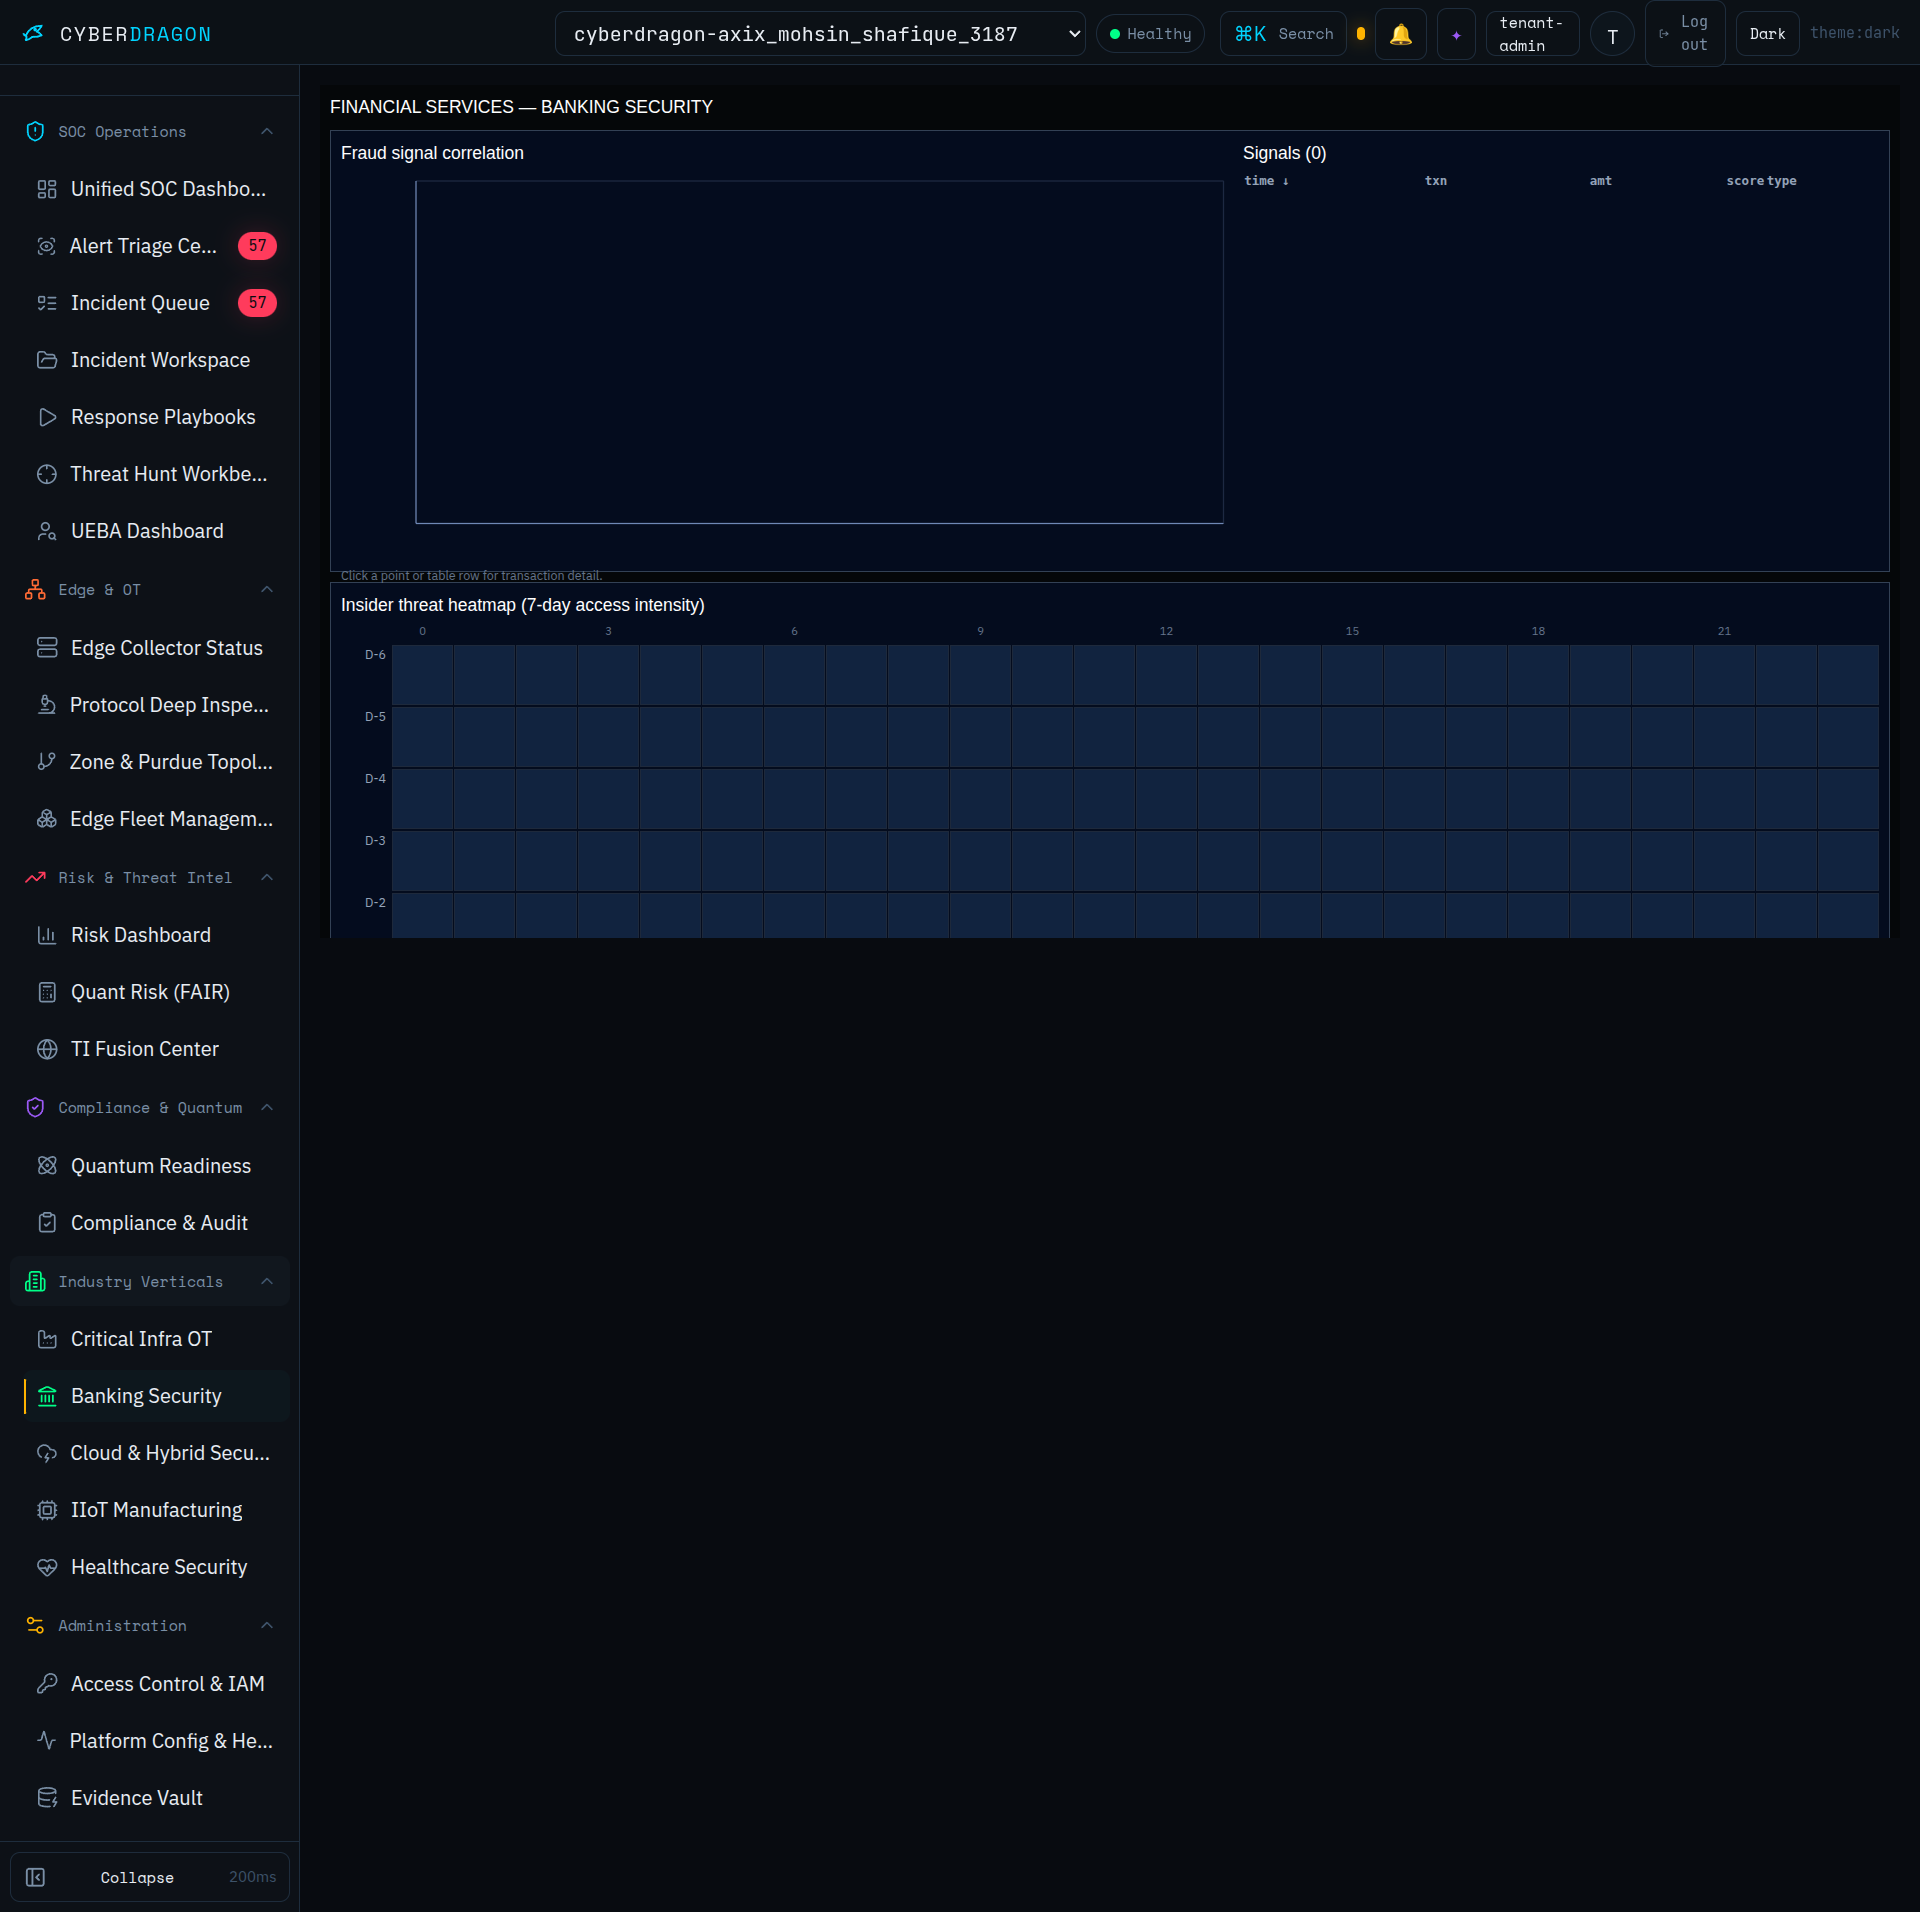
Task: Click the Incident Workspace folder icon
Action: point(47,360)
